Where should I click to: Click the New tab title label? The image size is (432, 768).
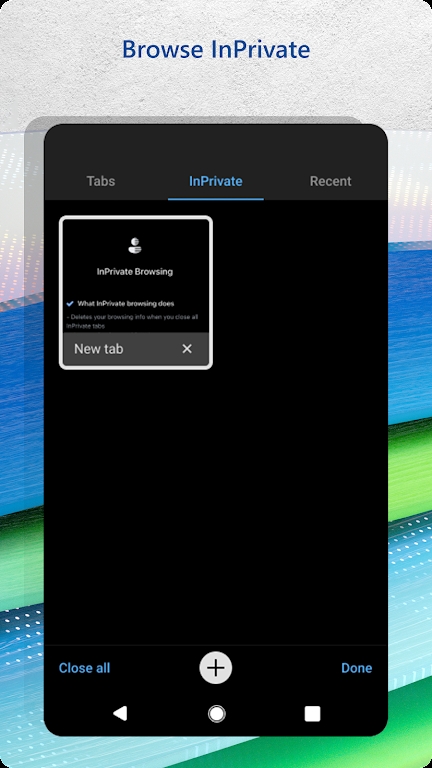(x=98, y=349)
